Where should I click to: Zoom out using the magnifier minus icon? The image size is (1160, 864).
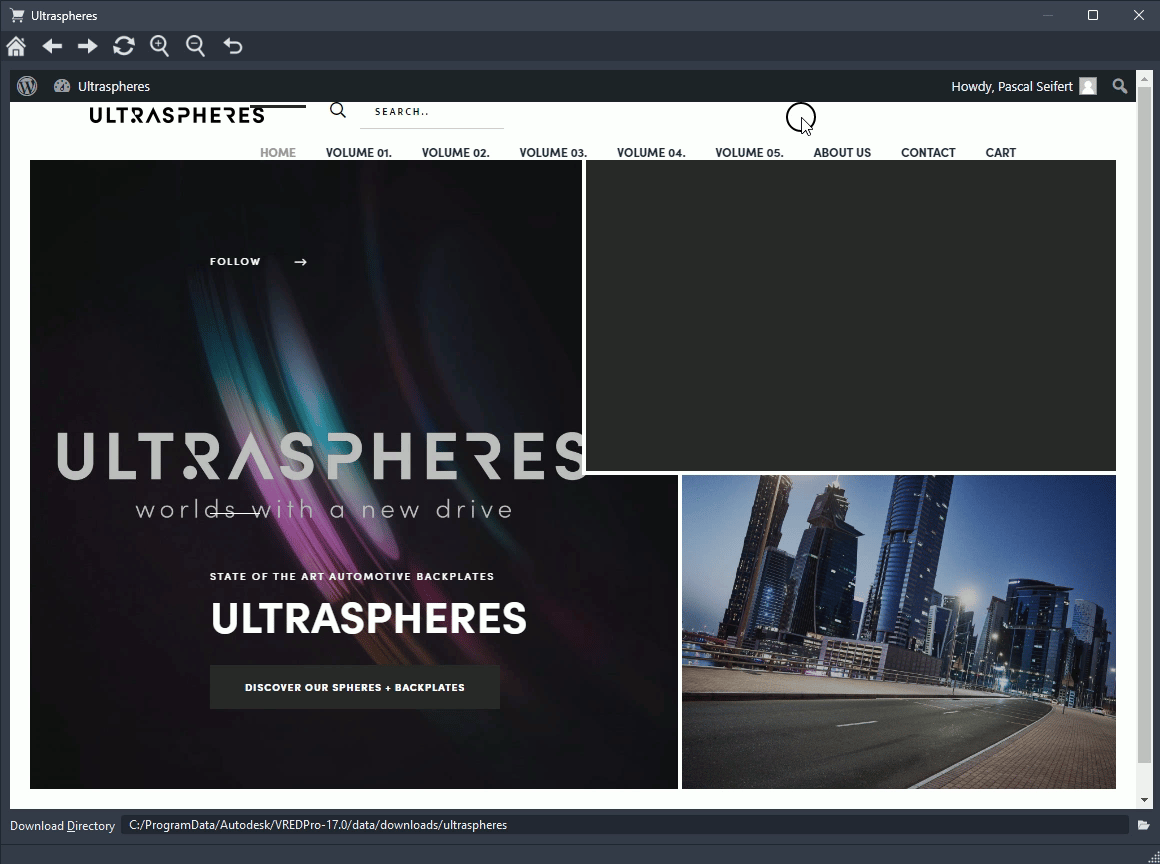(195, 46)
